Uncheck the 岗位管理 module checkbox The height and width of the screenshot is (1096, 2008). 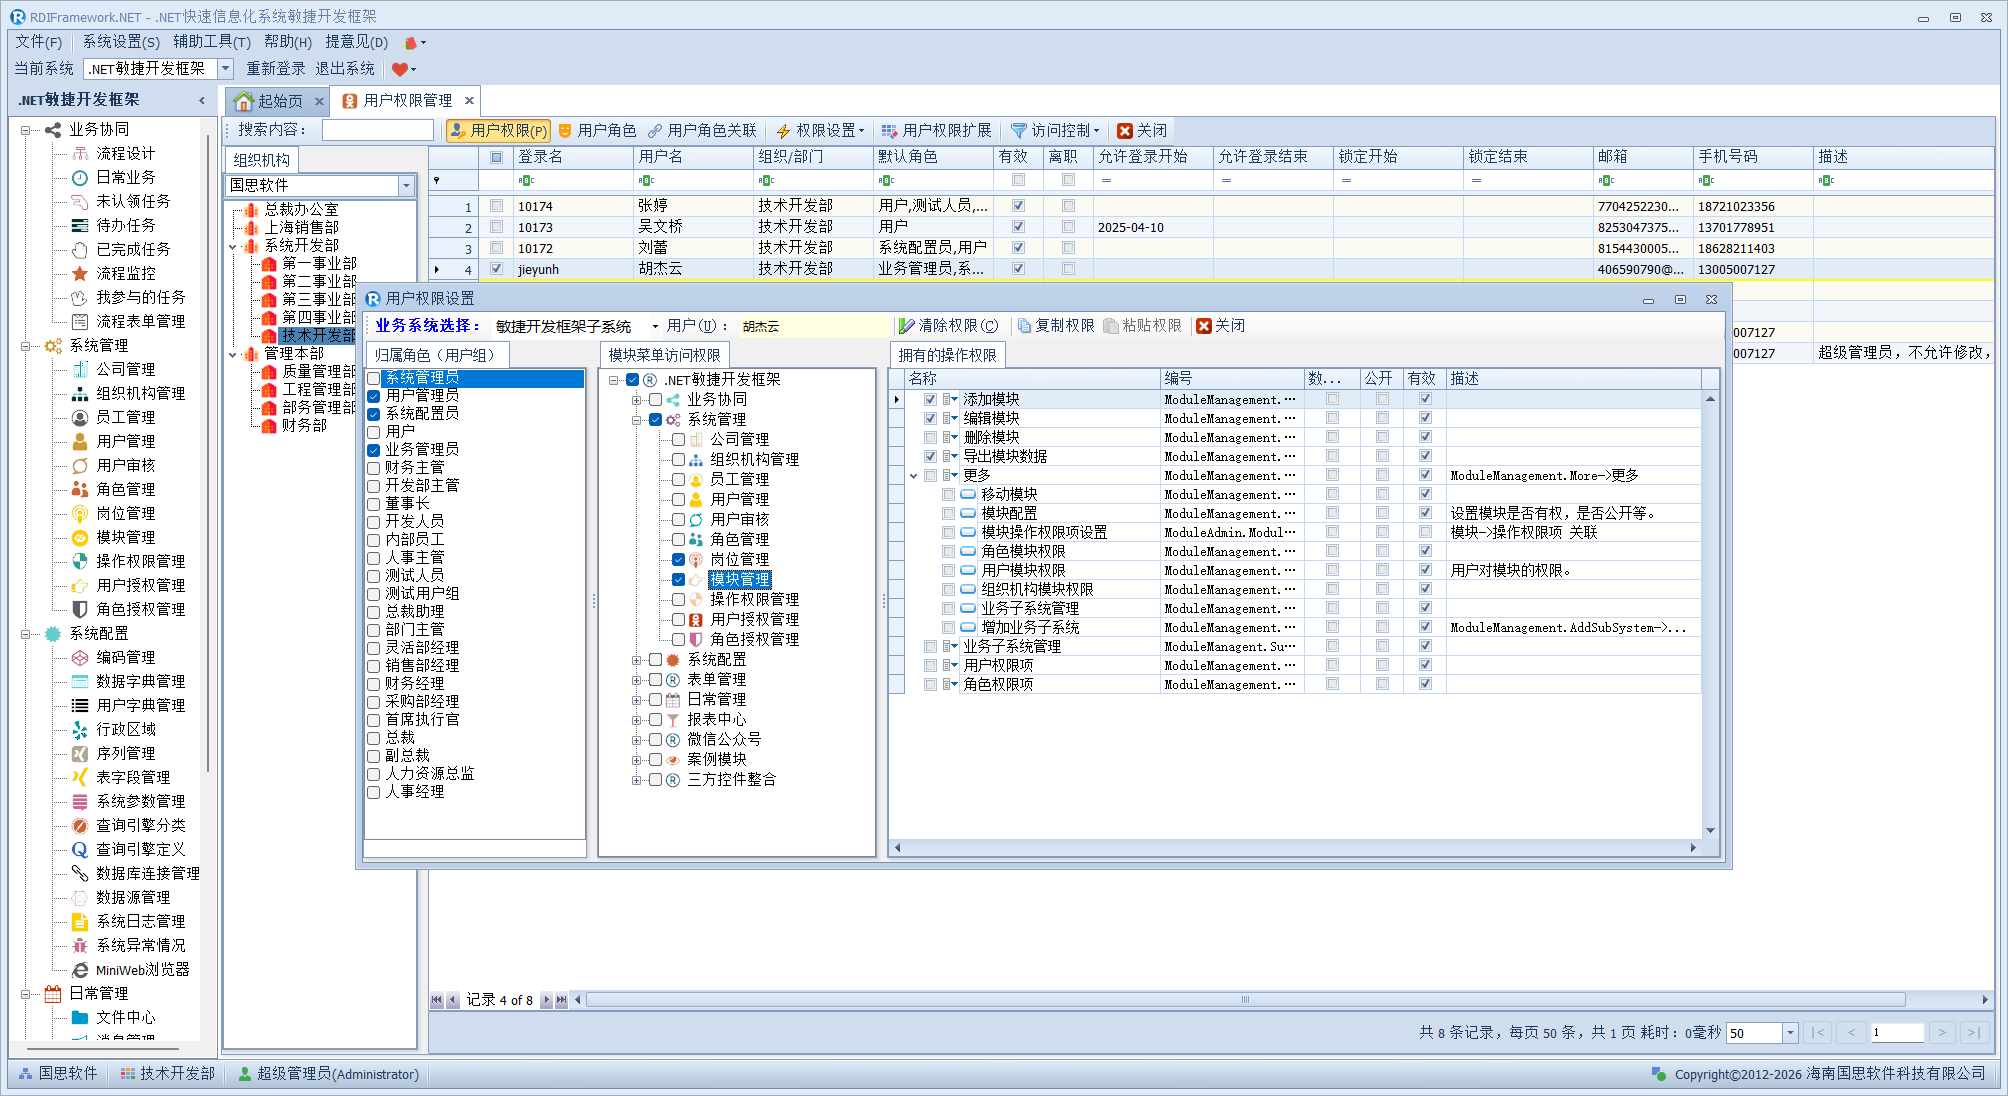click(678, 560)
